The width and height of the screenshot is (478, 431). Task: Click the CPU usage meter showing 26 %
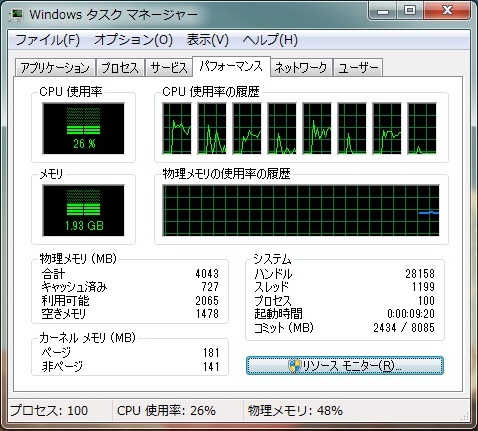[83, 129]
